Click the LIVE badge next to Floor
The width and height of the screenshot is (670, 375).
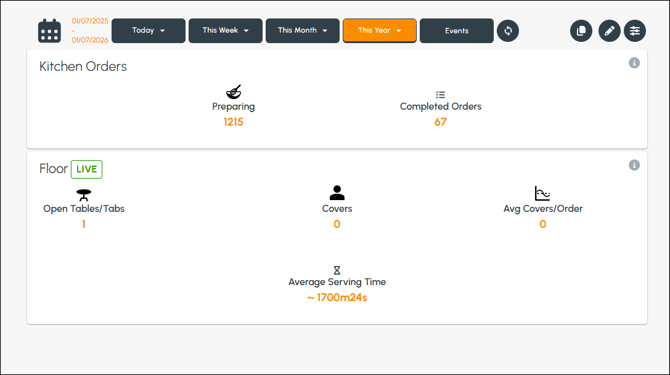tap(86, 169)
